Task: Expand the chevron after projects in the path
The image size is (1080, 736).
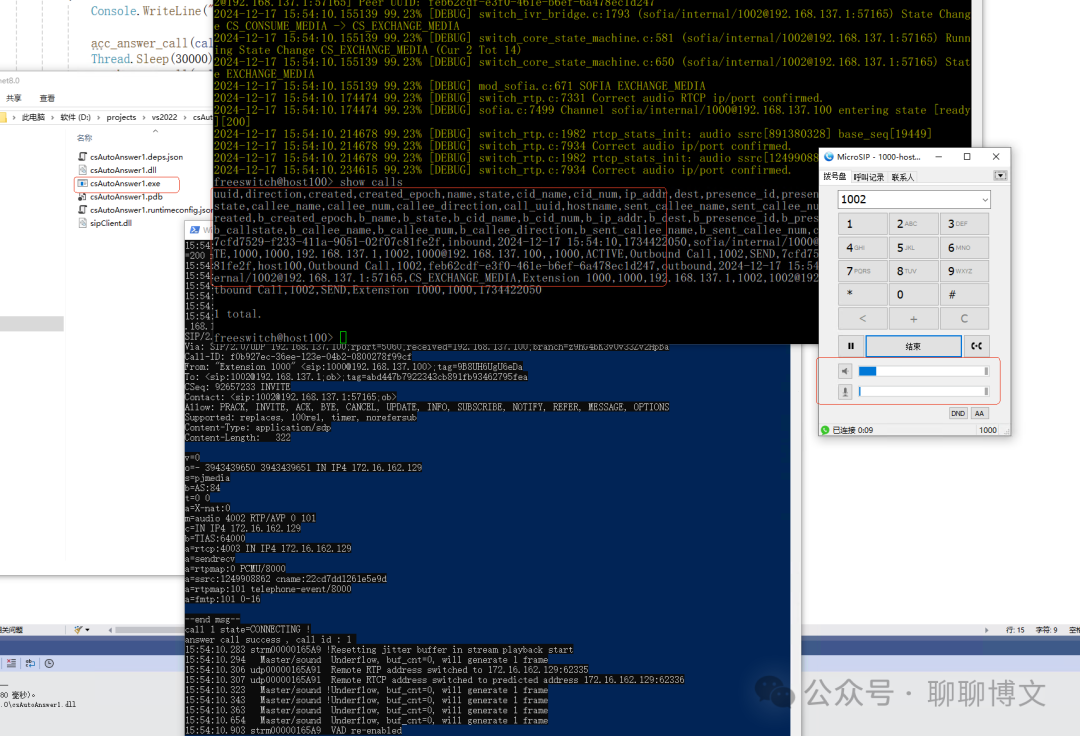Action: [x=144, y=118]
